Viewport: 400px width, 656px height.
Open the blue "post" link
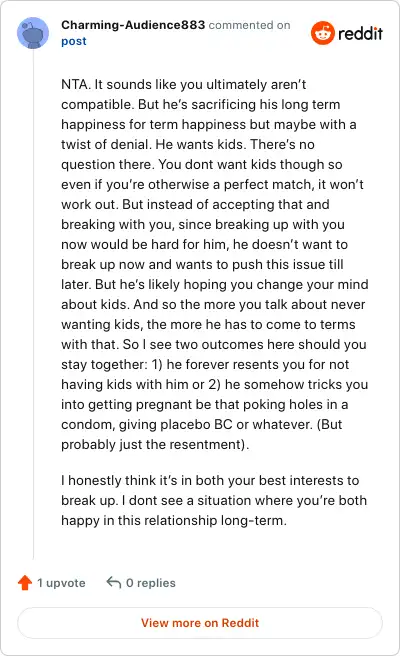74,41
